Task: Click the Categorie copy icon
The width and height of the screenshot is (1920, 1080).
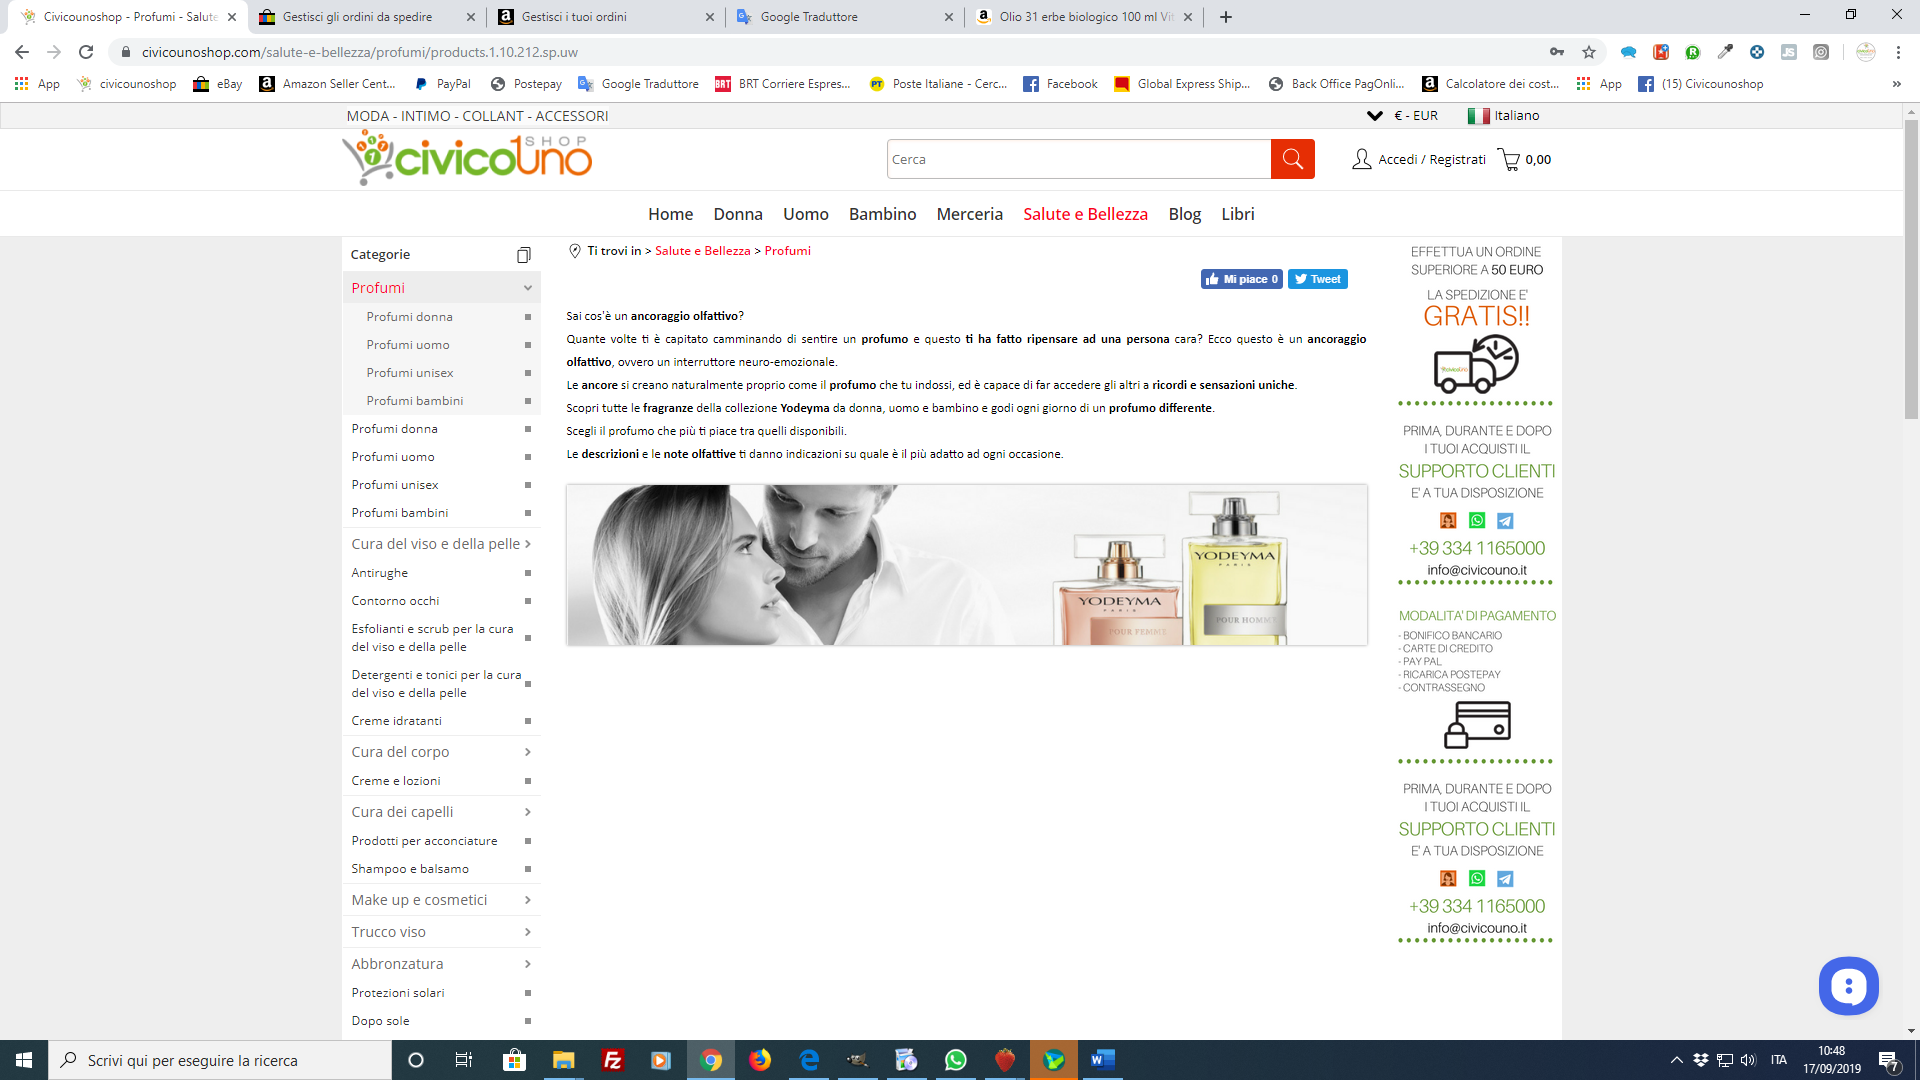Action: [x=523, y=255]
